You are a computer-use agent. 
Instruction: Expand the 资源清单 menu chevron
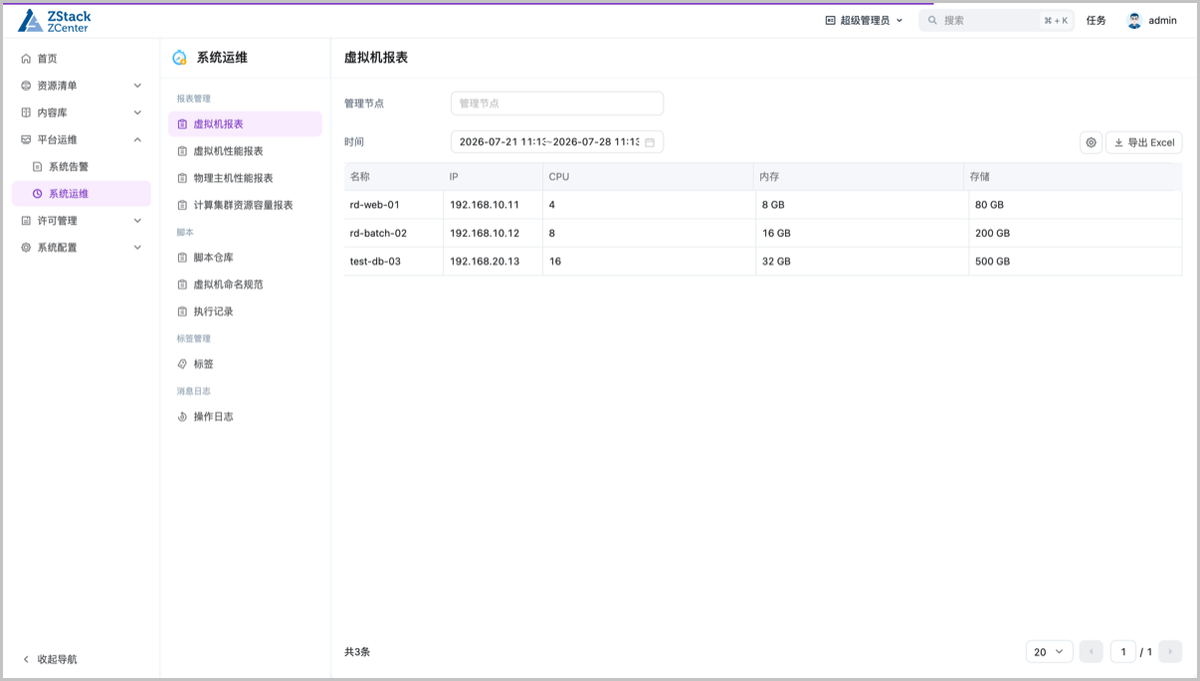click(x=138, y=86)
